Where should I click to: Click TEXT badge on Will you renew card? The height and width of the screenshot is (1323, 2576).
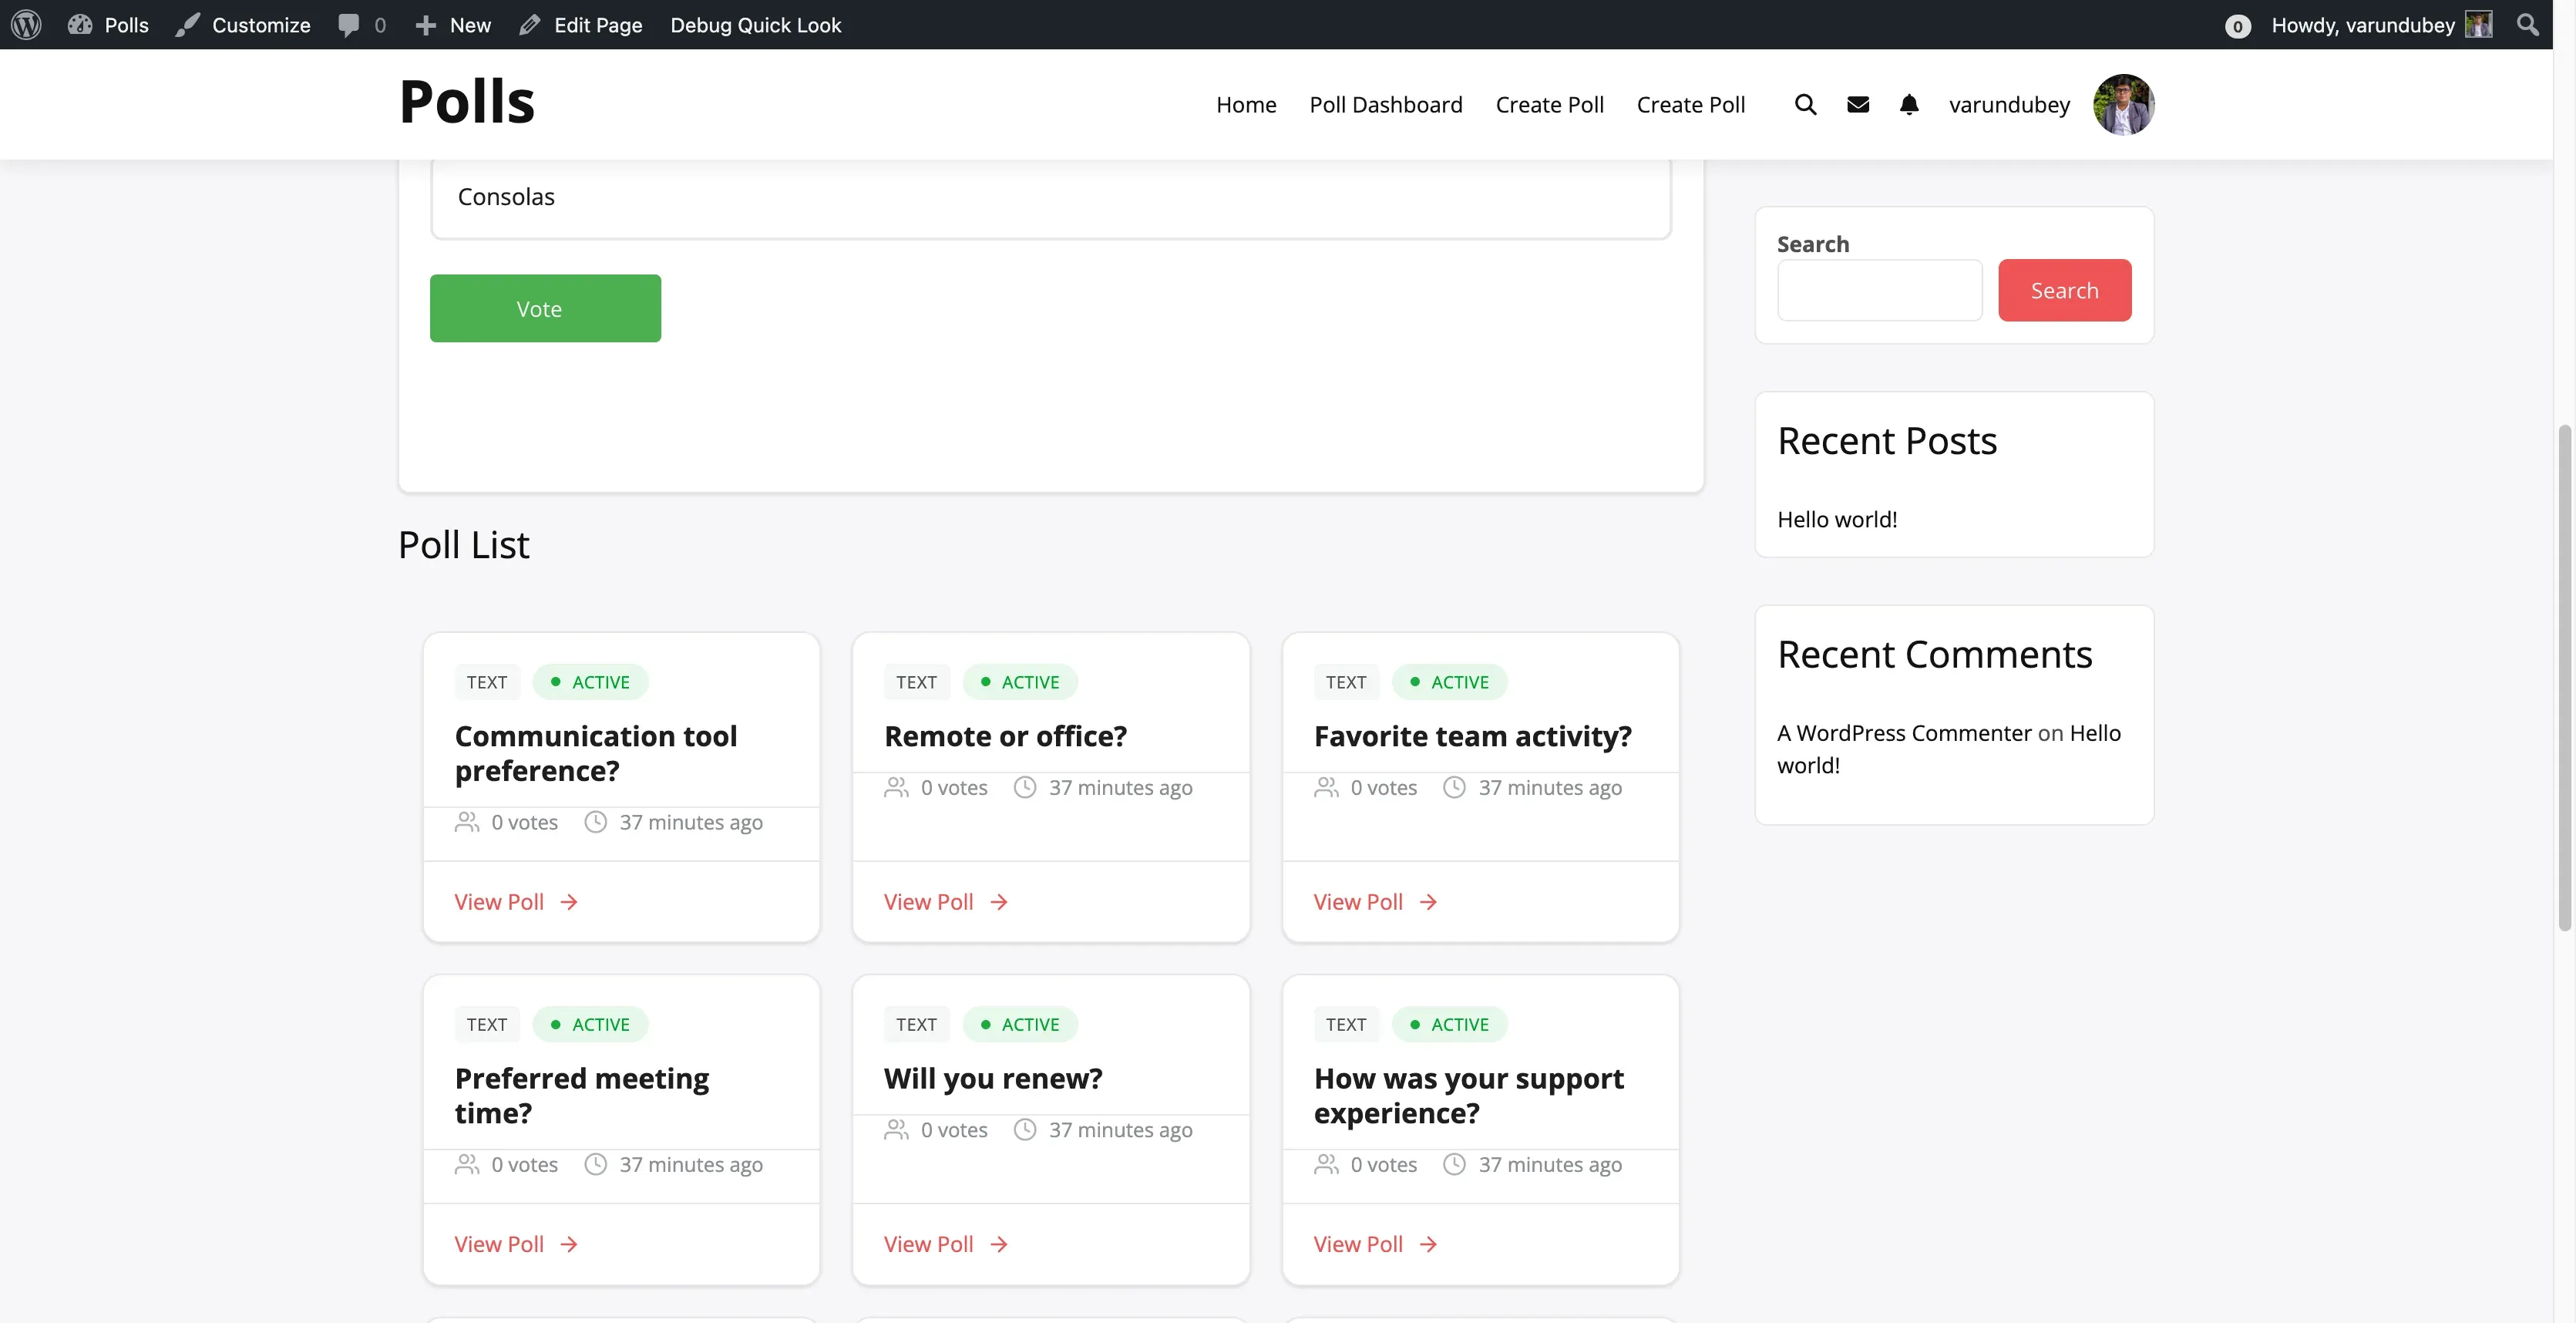pos(916,1024)
